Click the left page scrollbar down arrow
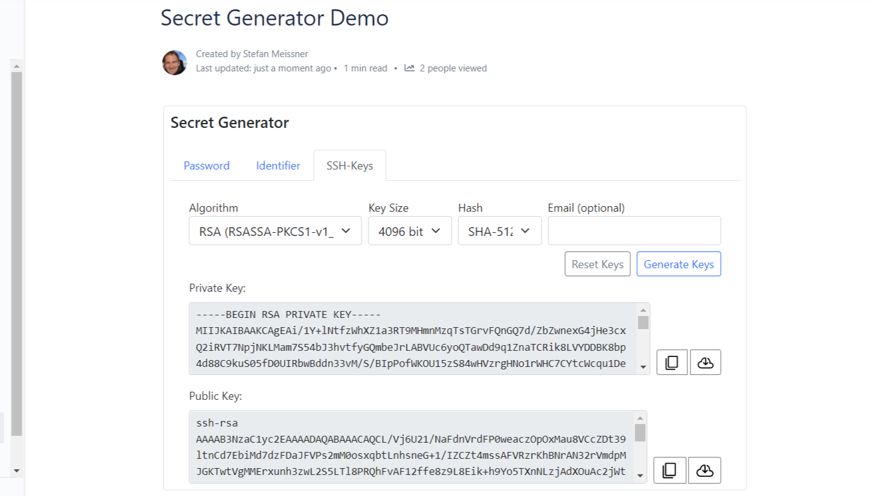 (16, 470)
